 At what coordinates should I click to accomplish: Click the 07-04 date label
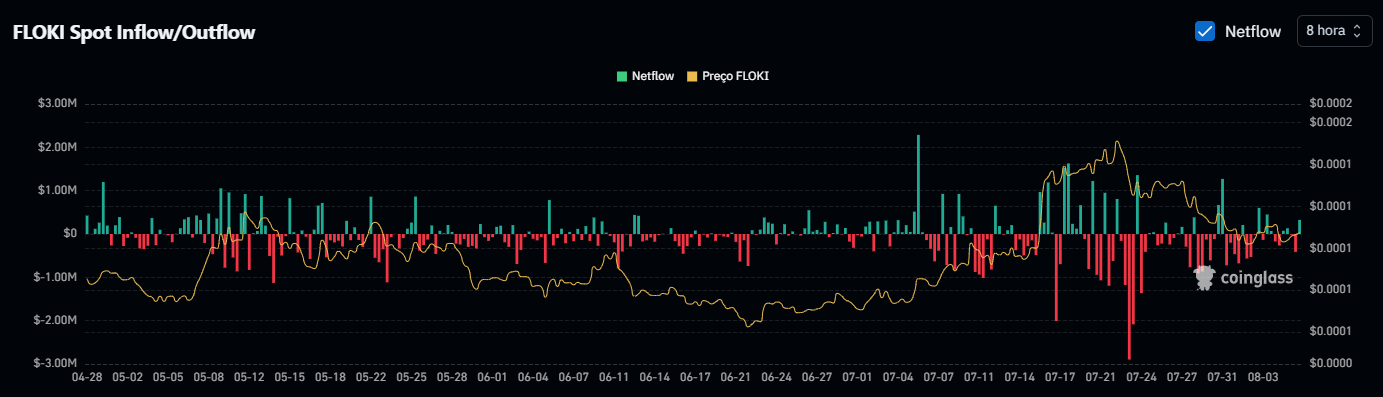[898, 378]
